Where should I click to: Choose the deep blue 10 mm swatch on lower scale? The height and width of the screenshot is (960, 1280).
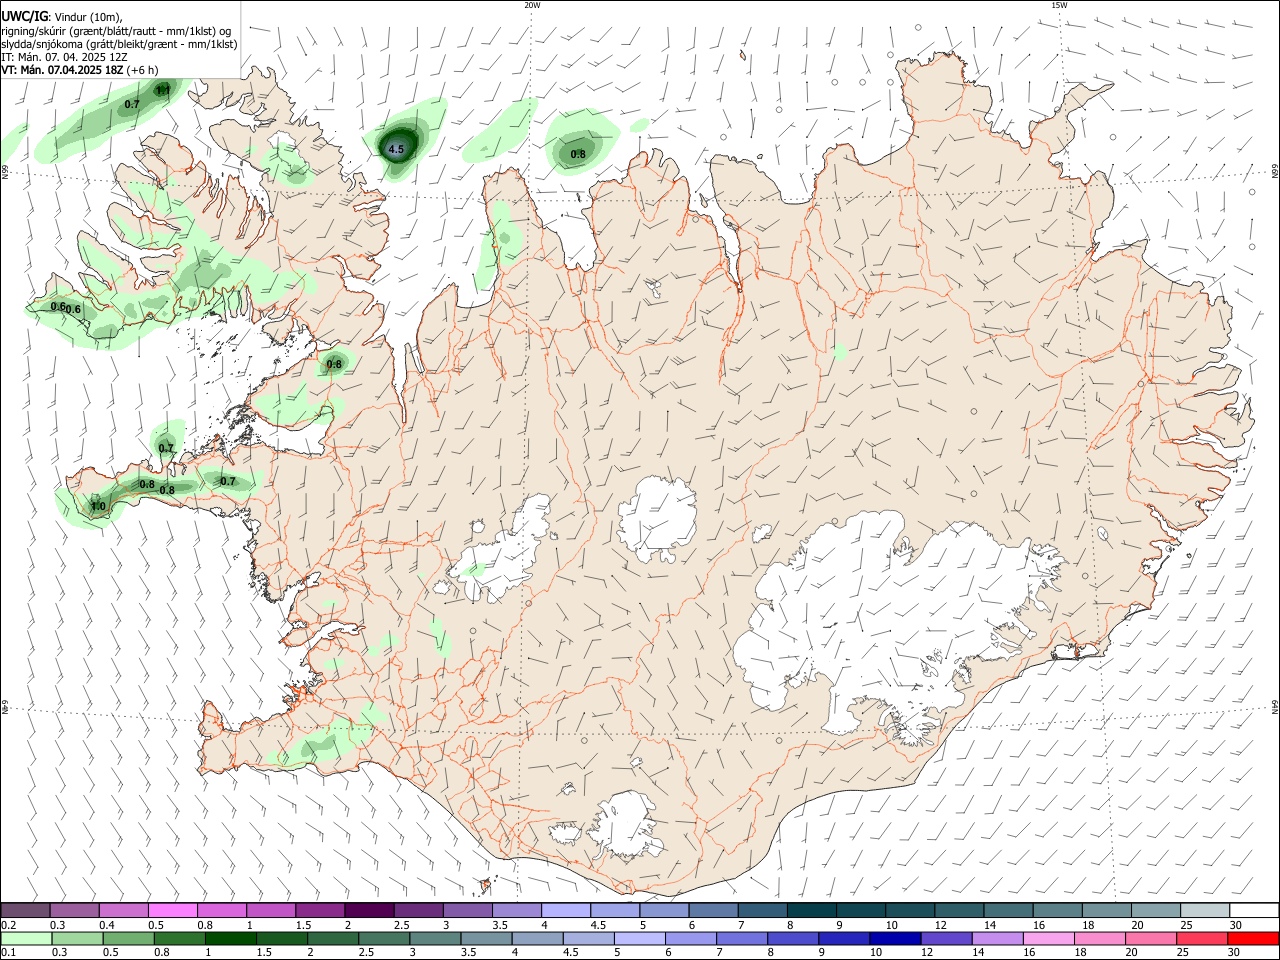[895, 938]
